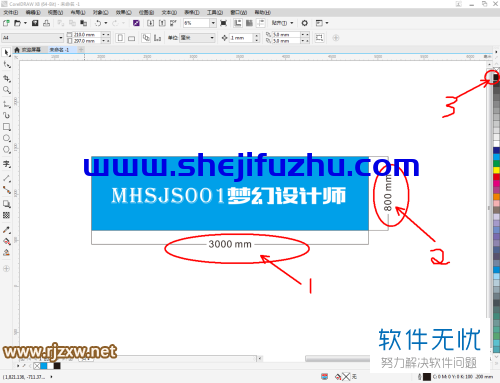Switch to the Welcome Screen tab
The image size is (500, 383).
28,50
